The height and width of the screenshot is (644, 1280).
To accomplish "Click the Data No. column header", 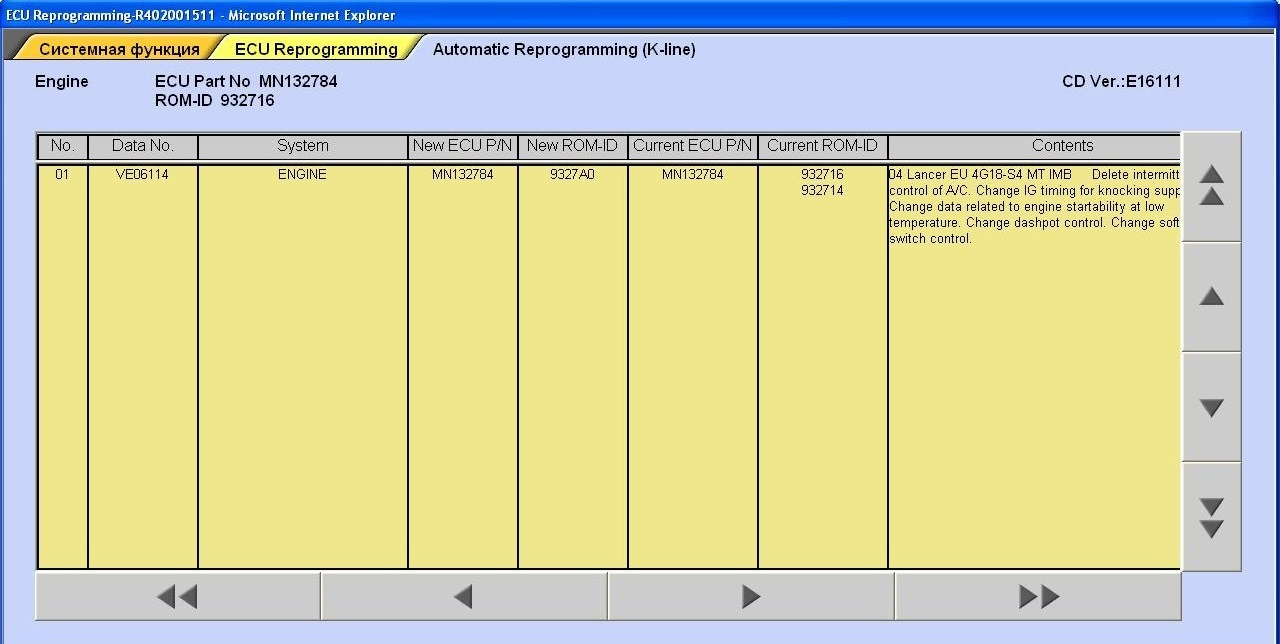I will click(143, 146).
